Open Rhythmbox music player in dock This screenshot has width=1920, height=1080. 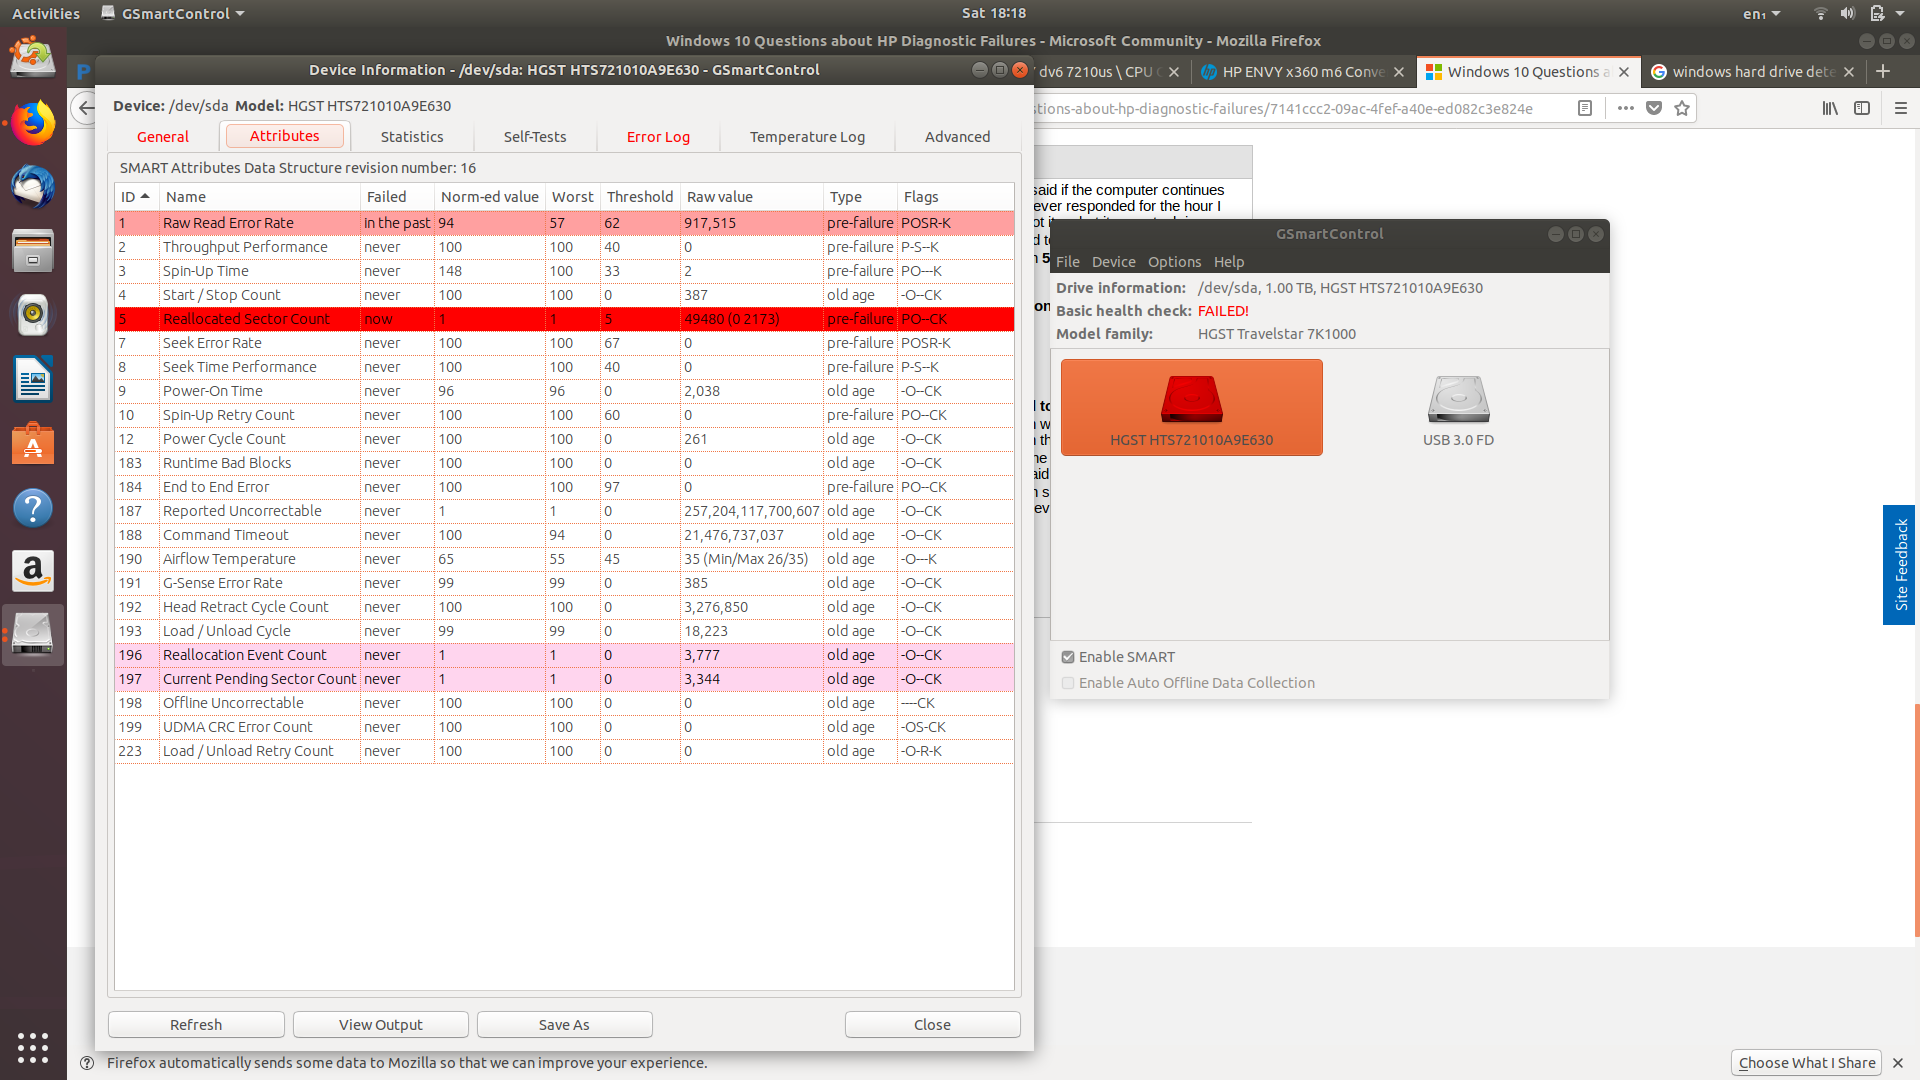[33, 315]
